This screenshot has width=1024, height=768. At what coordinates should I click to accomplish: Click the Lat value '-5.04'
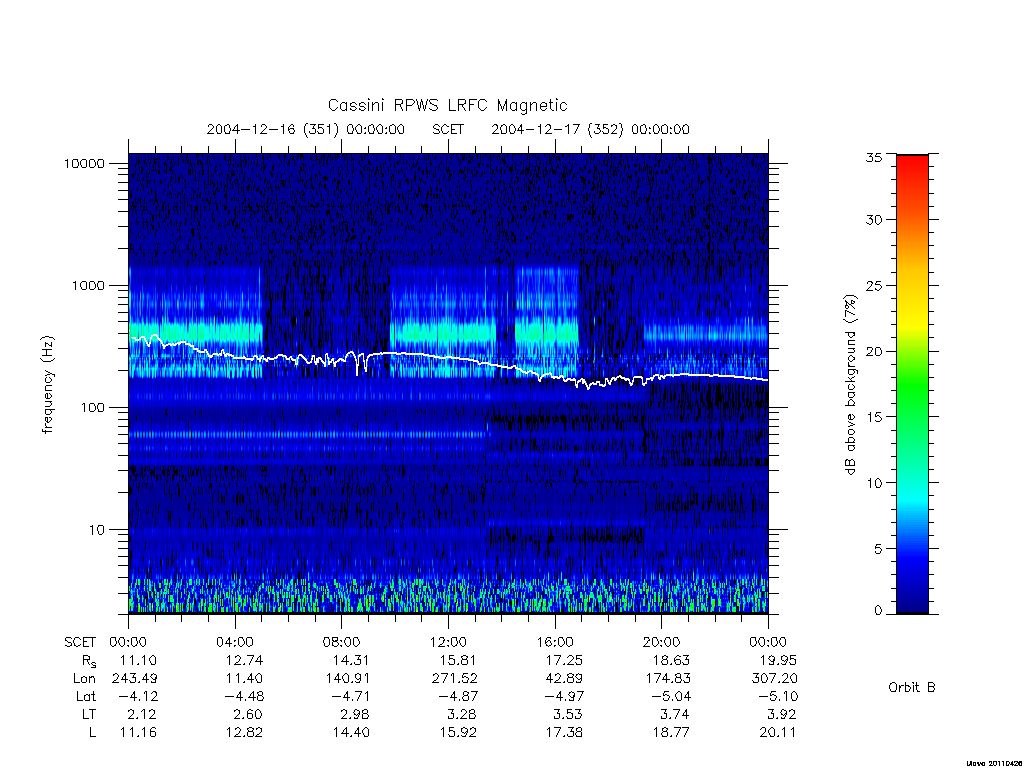(x=671, y=697)
